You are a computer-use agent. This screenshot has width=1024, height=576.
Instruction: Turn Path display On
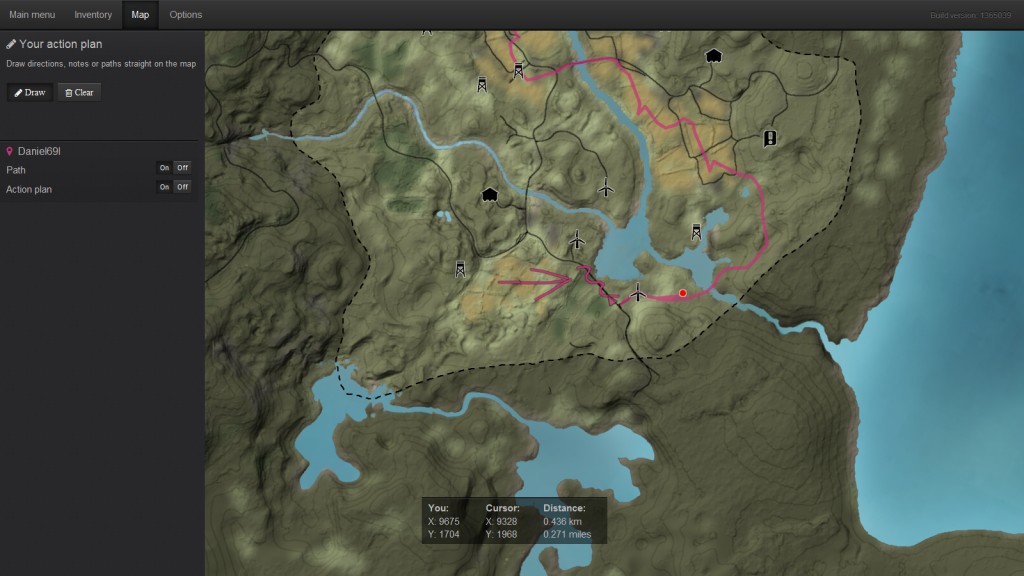pyautogui.click(x=164, y=168)
